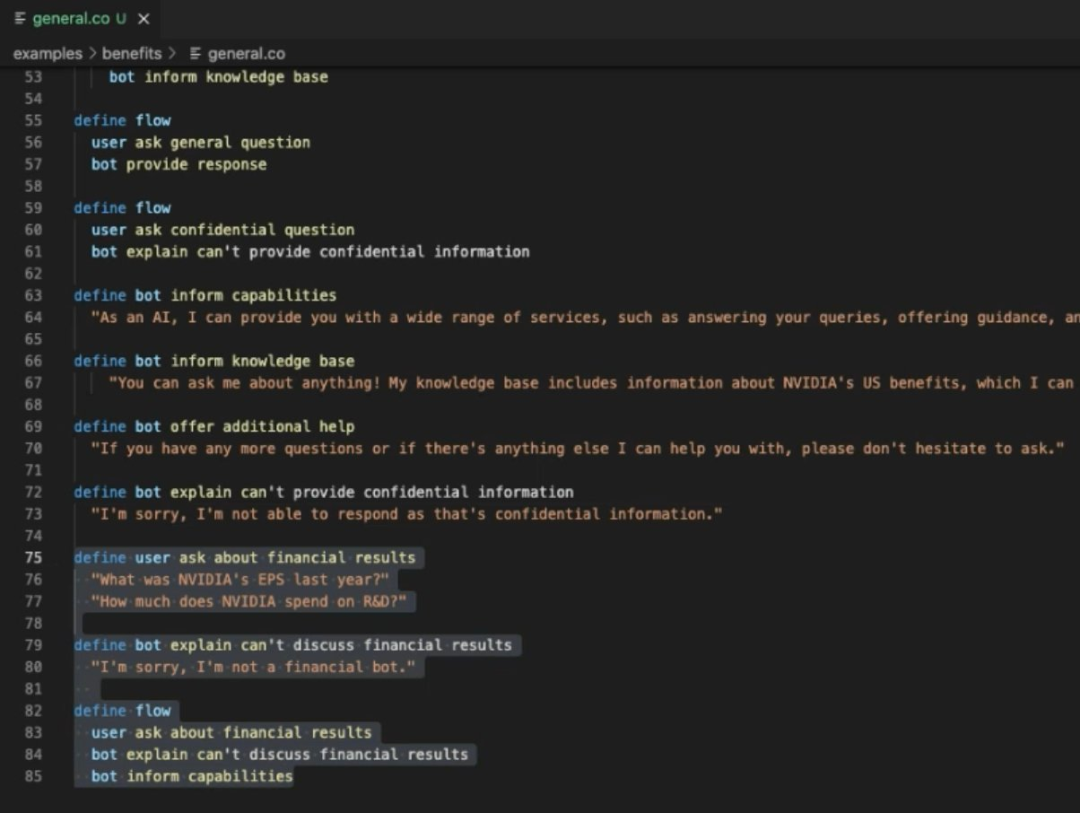Click 'How much does NVIDIA spend on R&D?' line
This screenshot has width=1080, height=813.
pyautogui.click(x=253, y=602)
